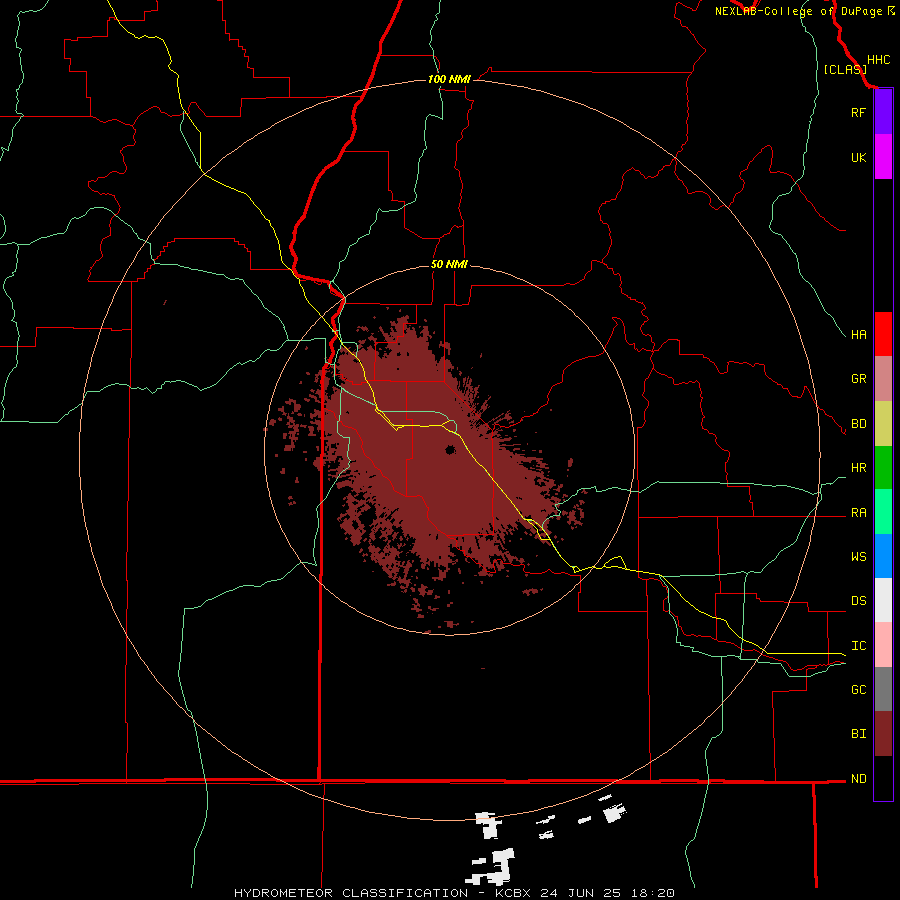Click the GC label text in legend
The width and height of the screenshot is (900, 900).
click(x=859, y=689)
